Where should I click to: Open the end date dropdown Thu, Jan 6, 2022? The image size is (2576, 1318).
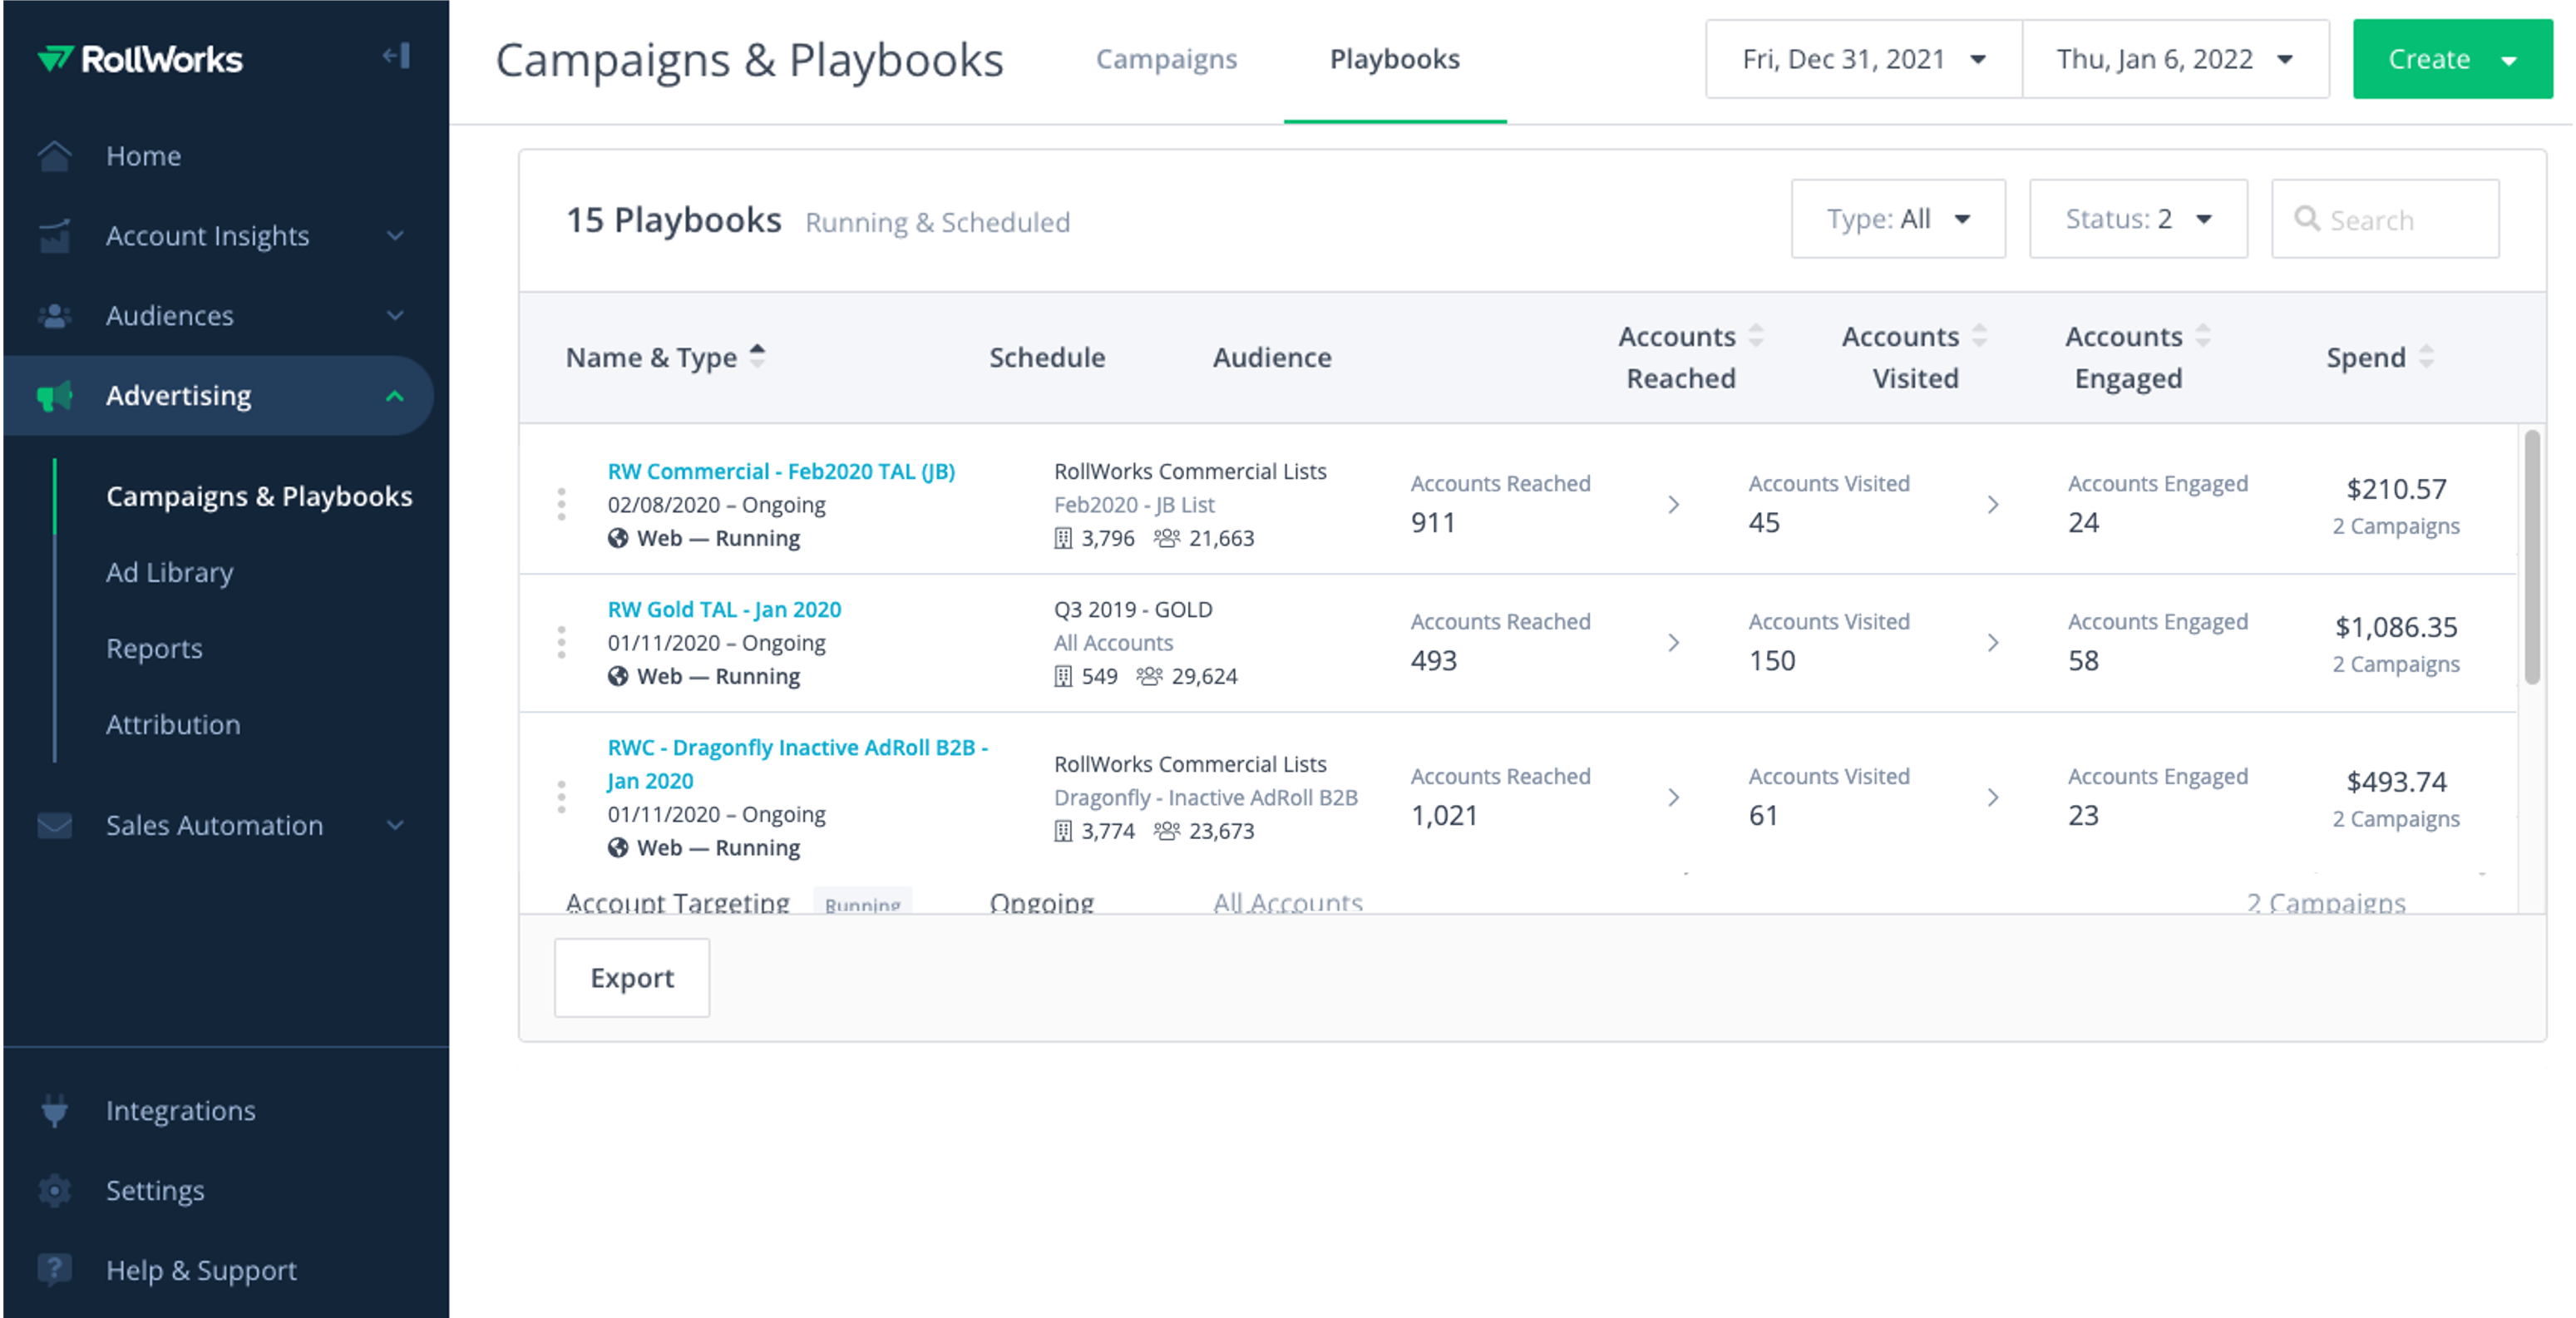point(2176,59)
